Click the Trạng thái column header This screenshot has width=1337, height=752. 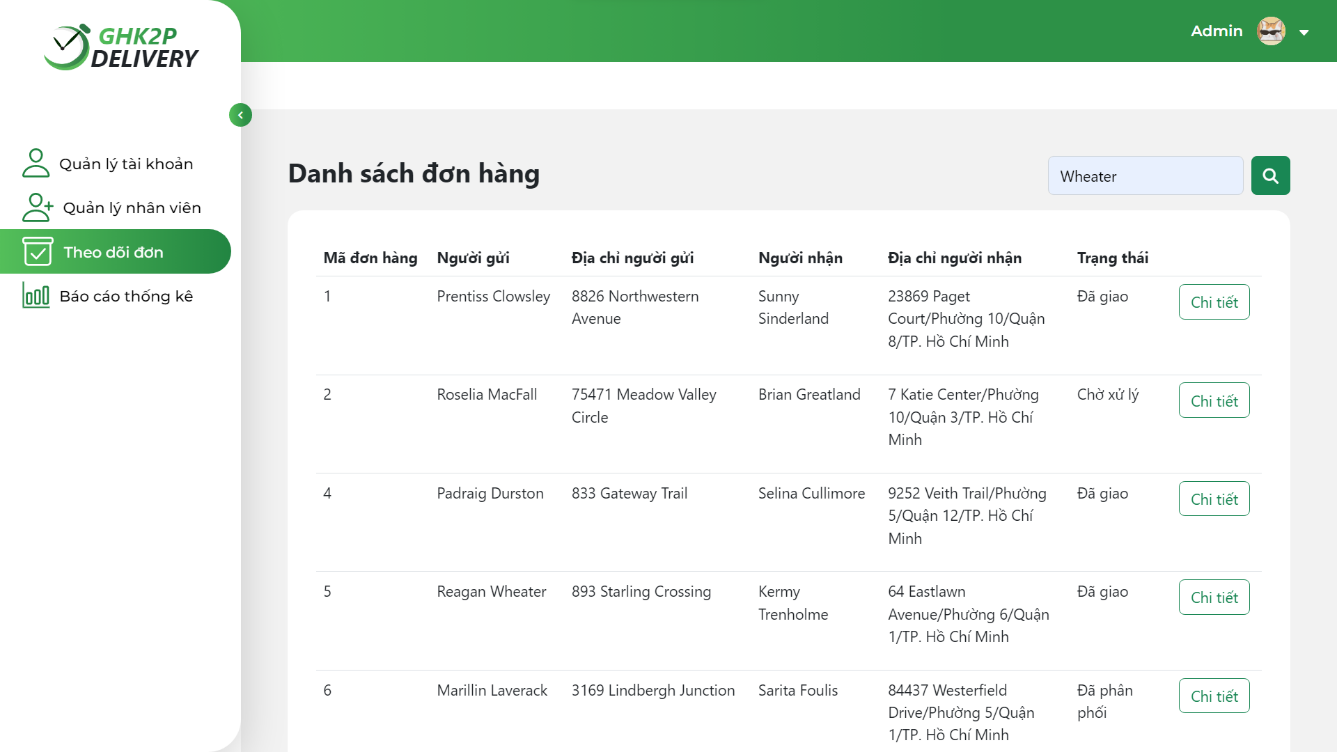pos(1112,258)
